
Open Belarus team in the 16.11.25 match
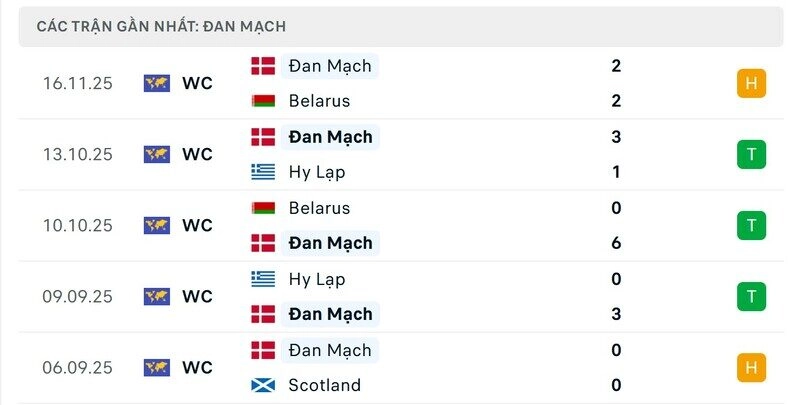pyautogui.click(x=319, y=101)
